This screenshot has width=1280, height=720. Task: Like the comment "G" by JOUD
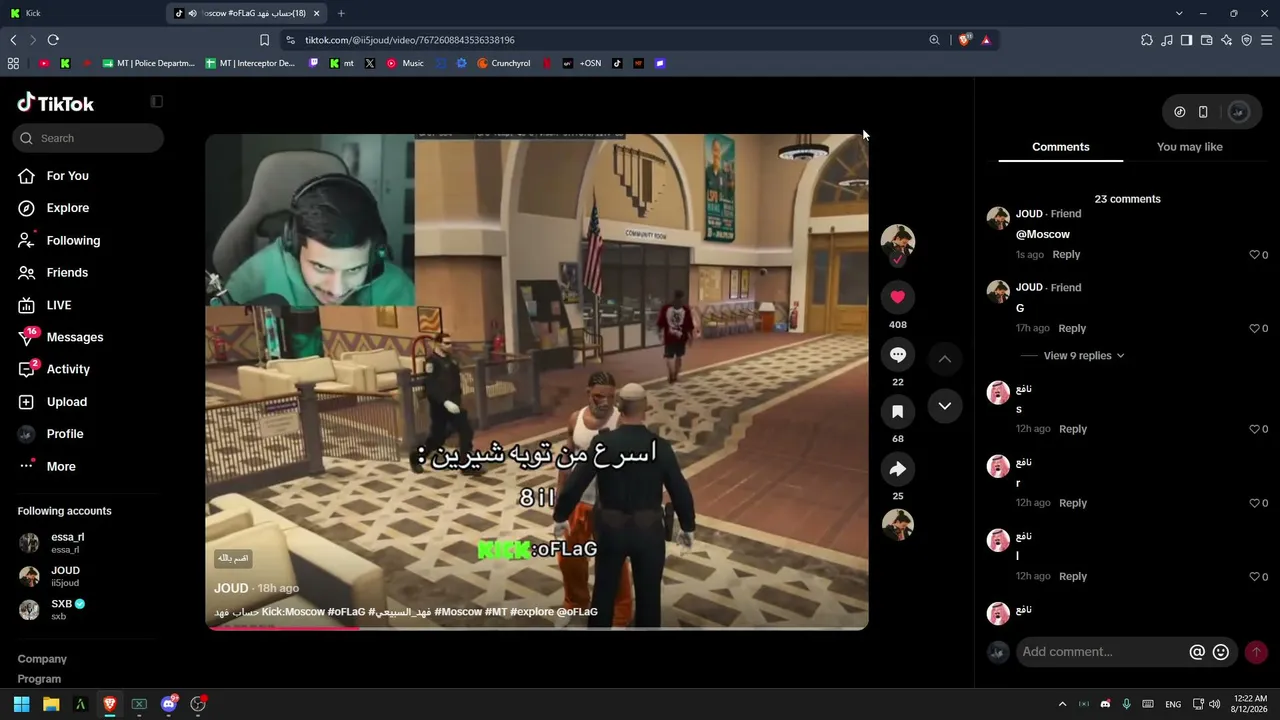tap(1254, 328)
